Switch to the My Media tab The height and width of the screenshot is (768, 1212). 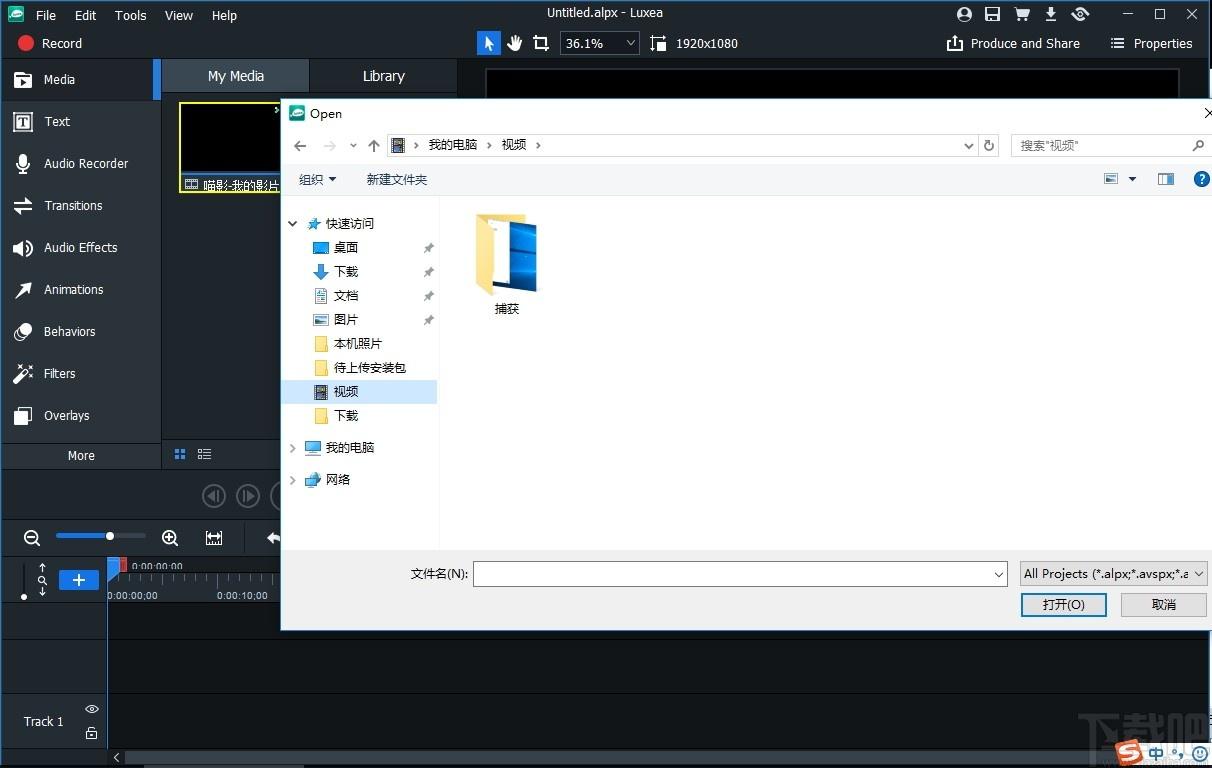pos(236,76)
